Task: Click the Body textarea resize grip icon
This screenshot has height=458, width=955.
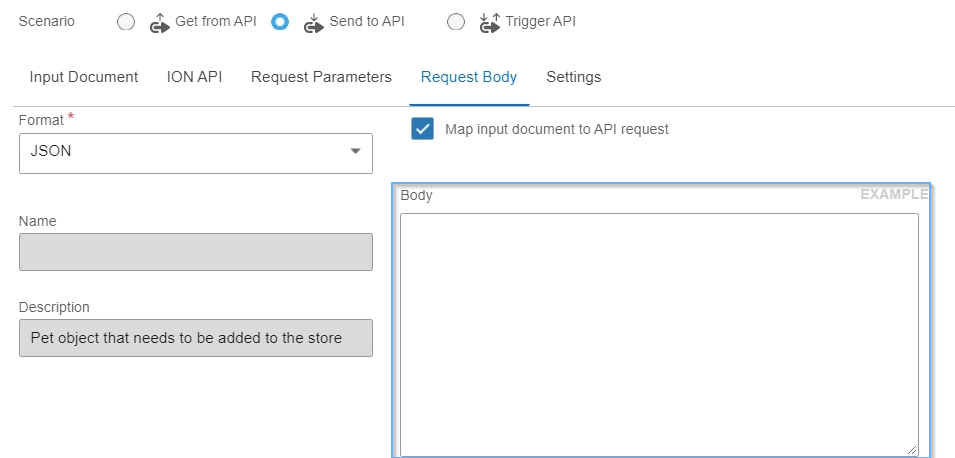Action: coord(911,449)
